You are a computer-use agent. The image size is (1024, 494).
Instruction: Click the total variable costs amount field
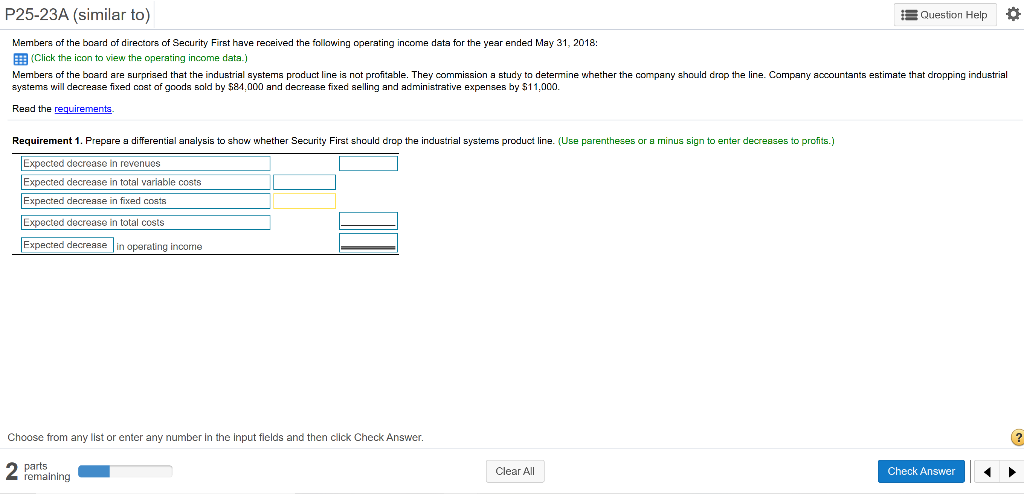point(304,182)
